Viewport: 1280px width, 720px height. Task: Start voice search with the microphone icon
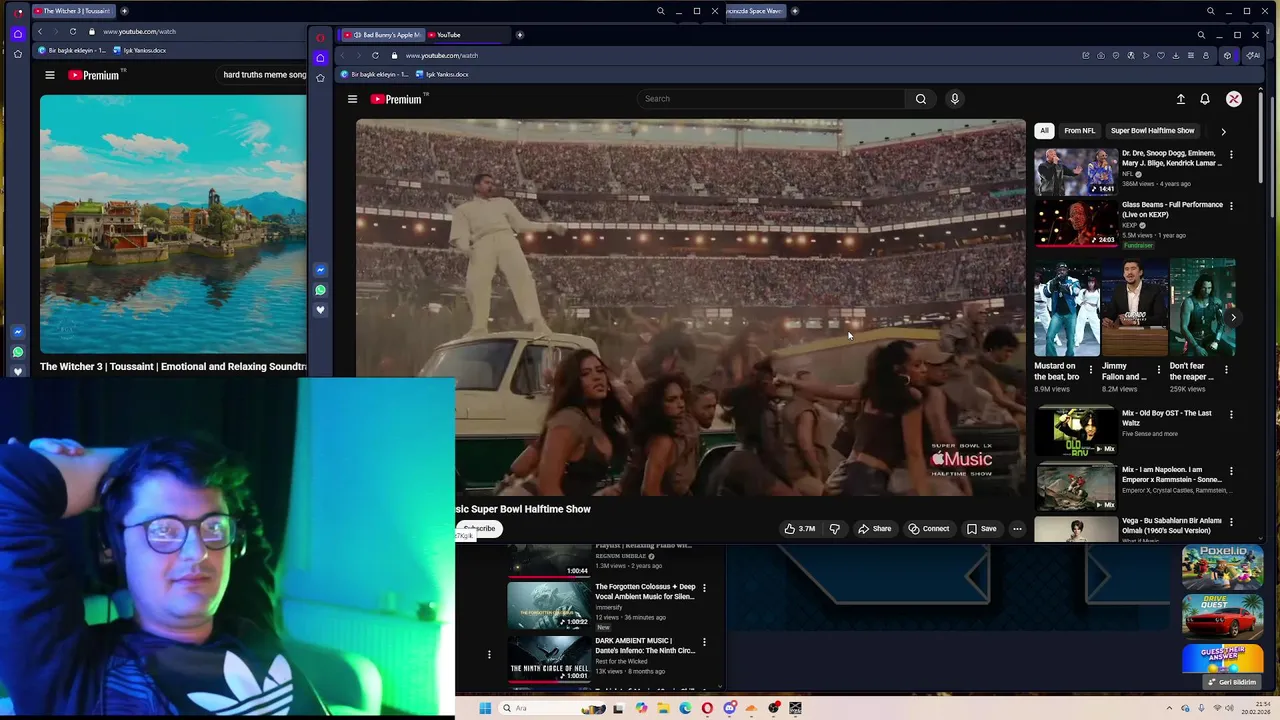pyautogui.click(x=954, y=99)
